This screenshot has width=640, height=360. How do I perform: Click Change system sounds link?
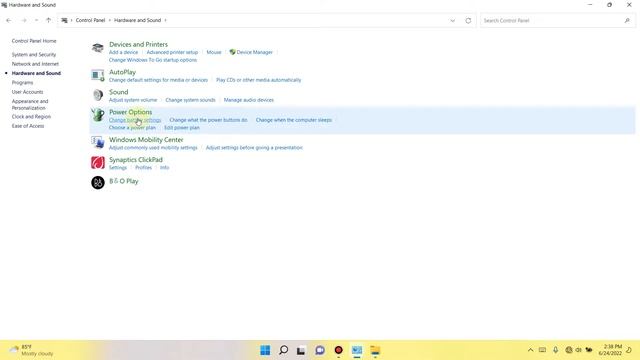(190, 100)
